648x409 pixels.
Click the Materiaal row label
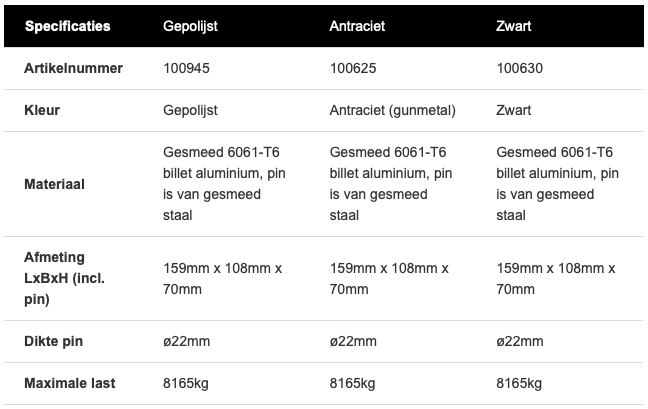[x=54, y=183]
